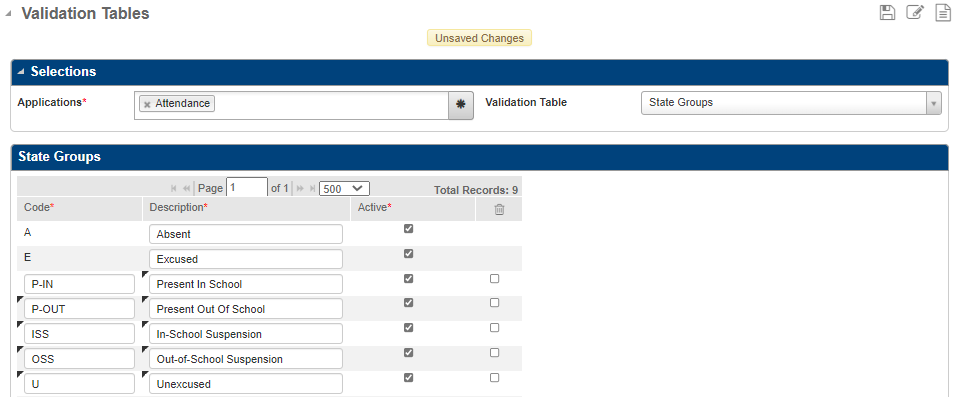The image size is (953, 397).
Task: Open the document page icon
Action: (x=942, y=12)
